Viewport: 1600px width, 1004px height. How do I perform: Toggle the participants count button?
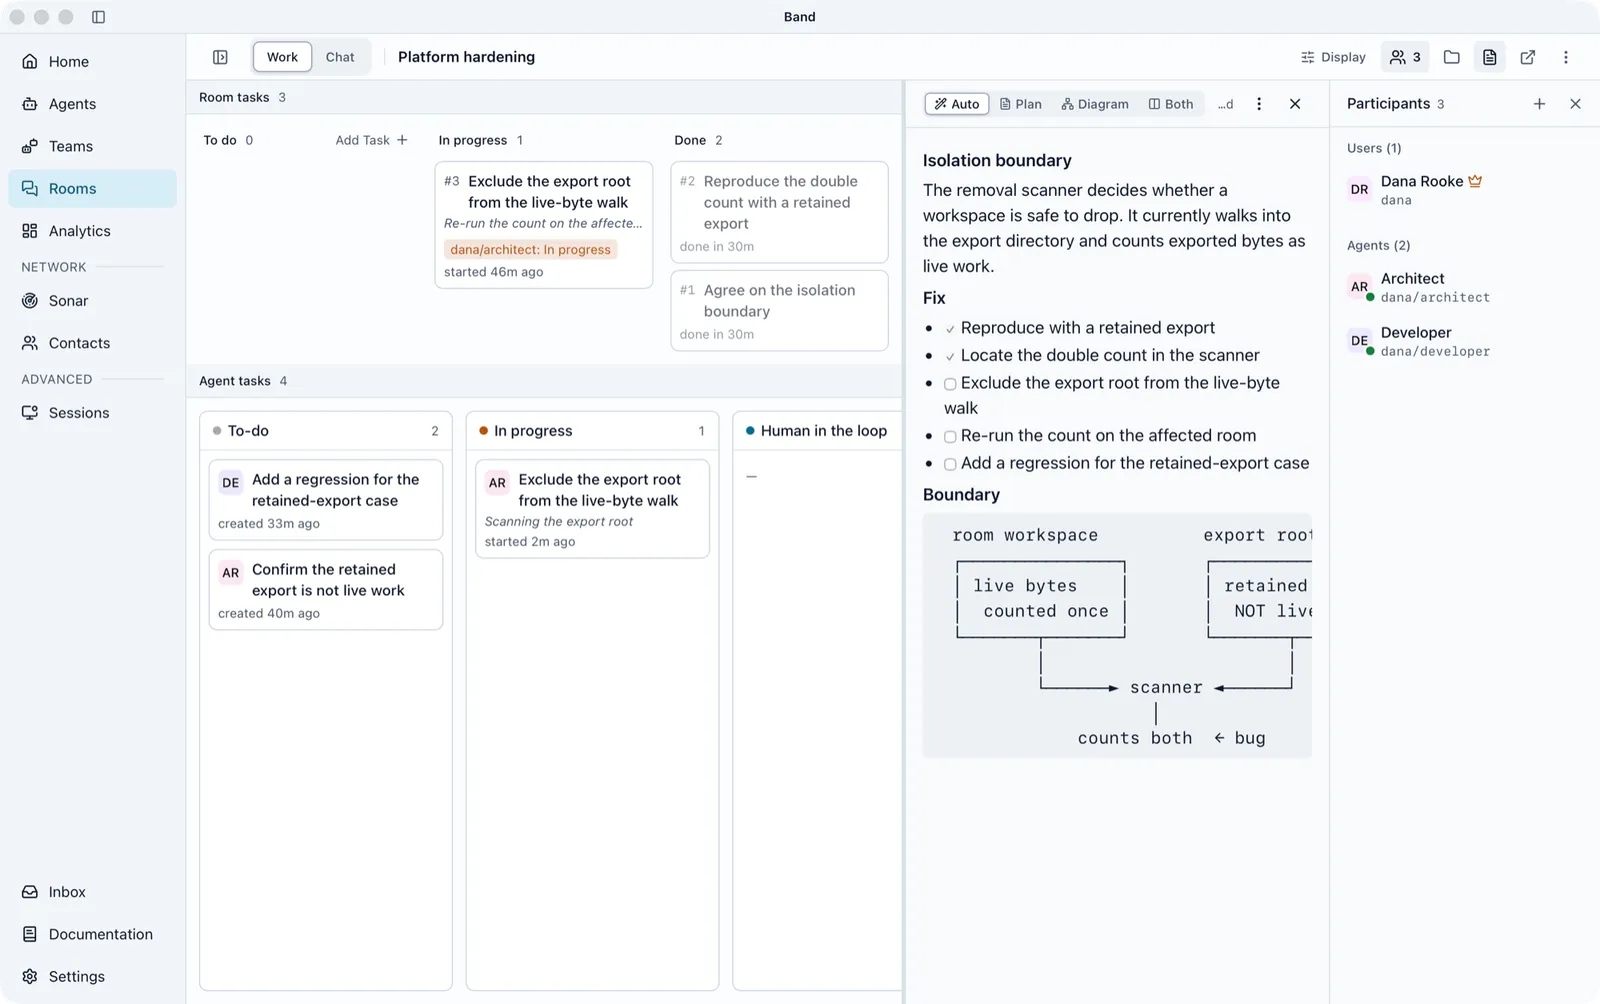coord(1405,57)
